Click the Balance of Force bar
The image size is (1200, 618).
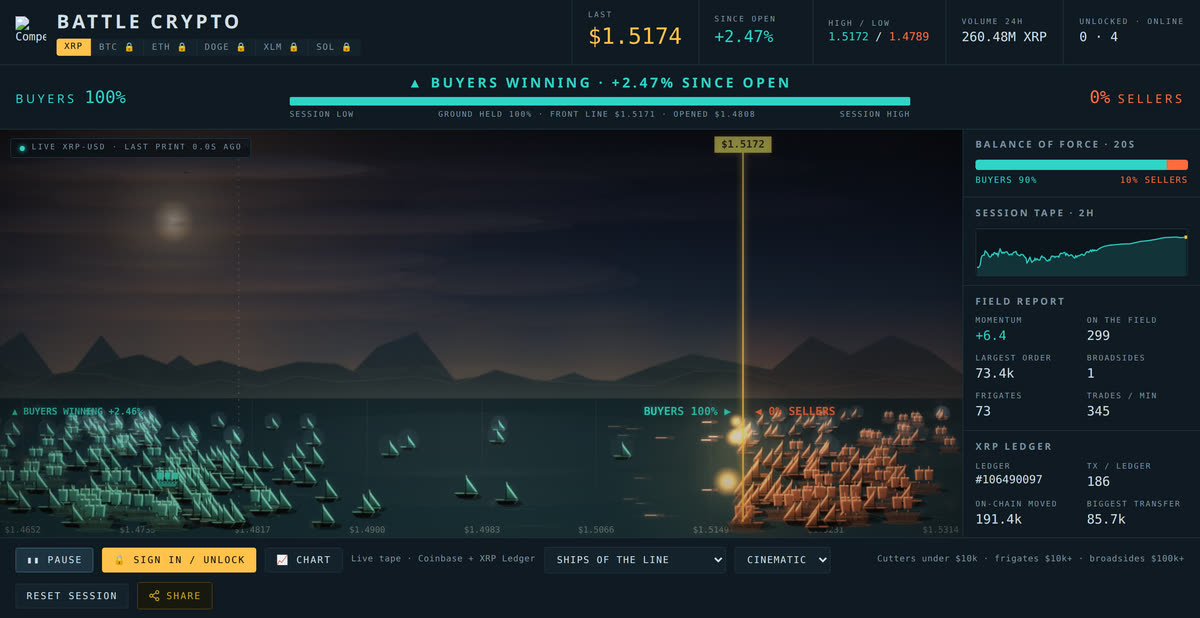(1081, 165)
